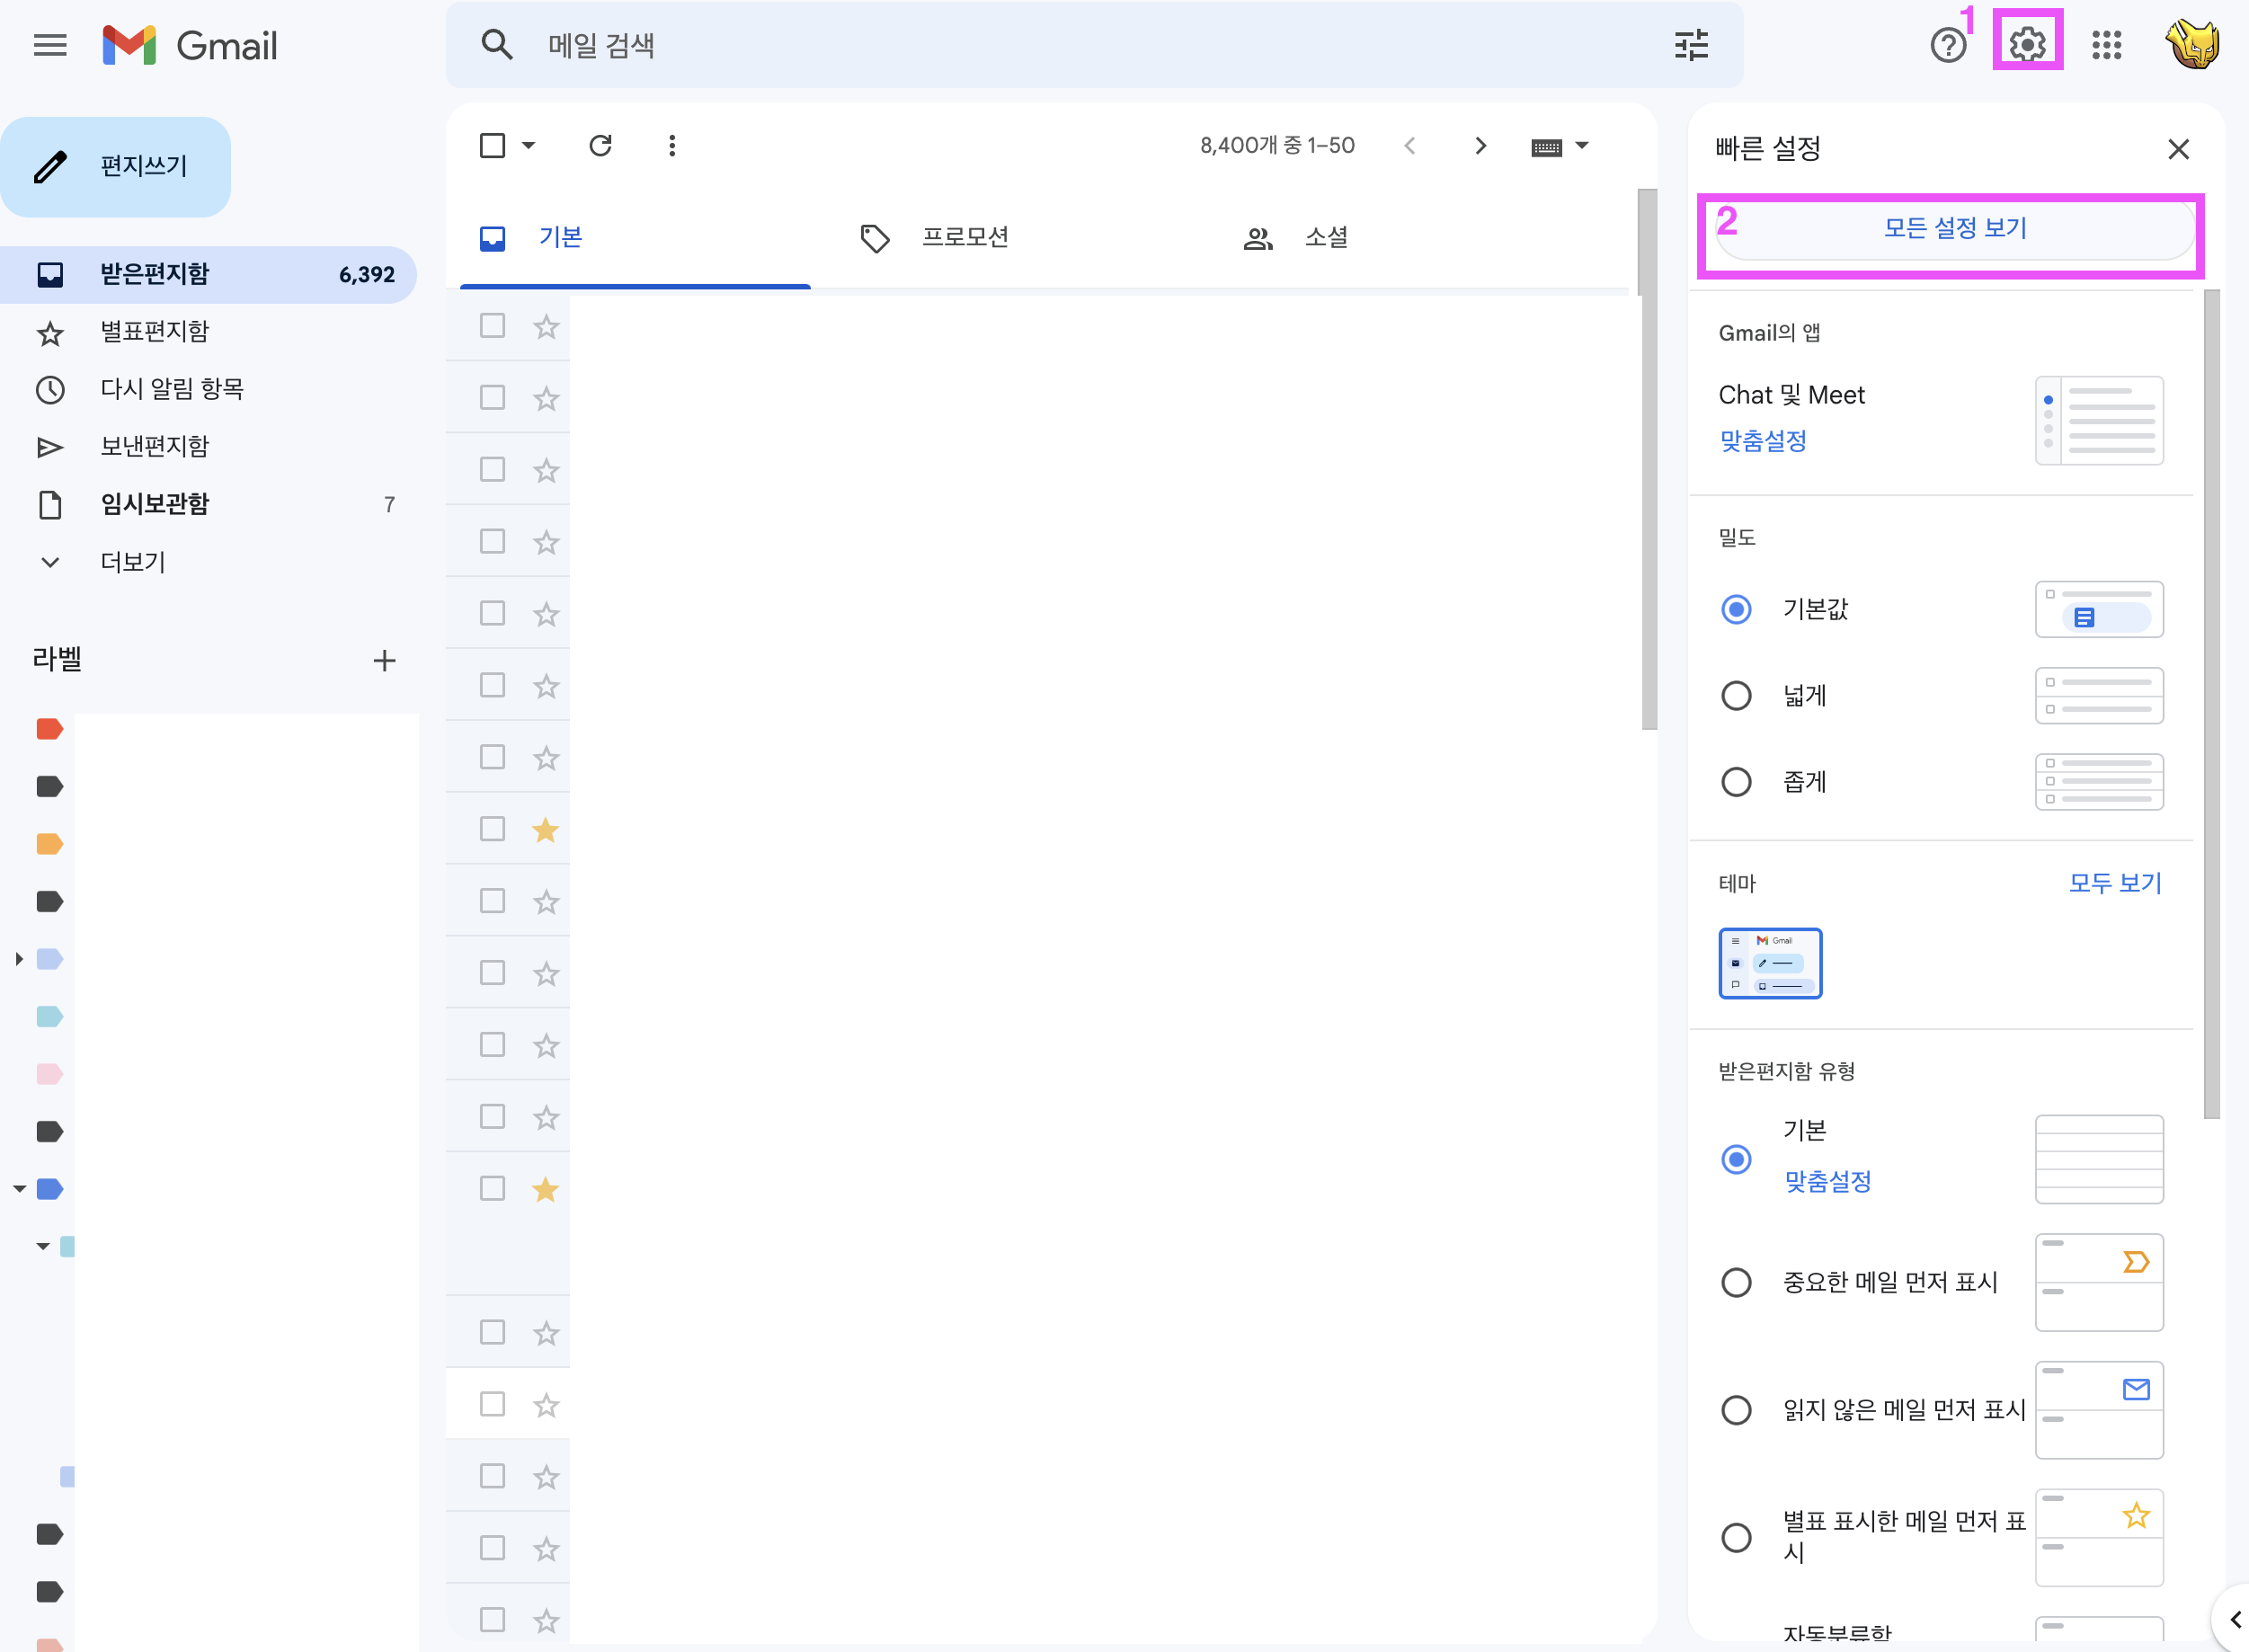The height and width of the screenshot is (1652, 2249).
Task: Click the create new label plus icon
Action: 384,660
